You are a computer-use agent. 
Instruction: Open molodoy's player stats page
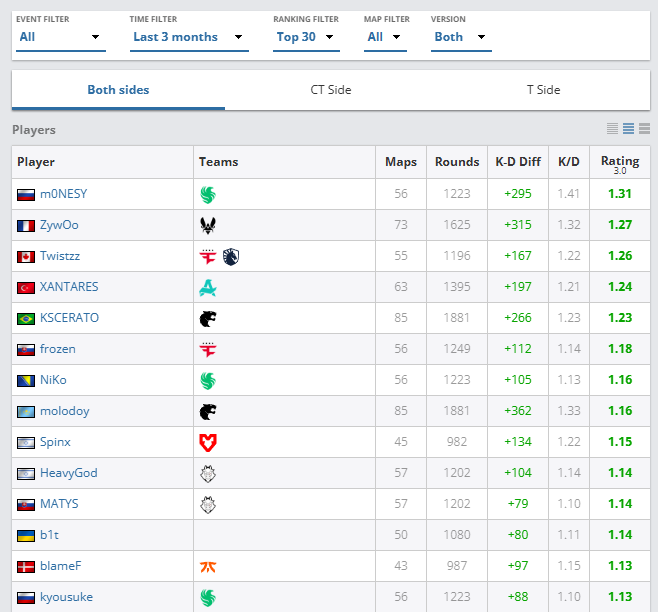point(66,411)
